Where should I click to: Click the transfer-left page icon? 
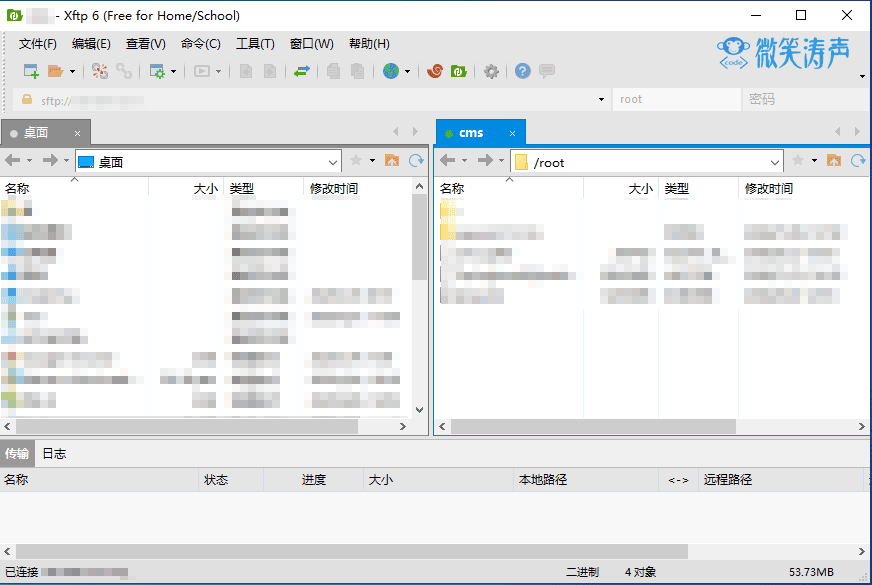(x=246, y=71)
